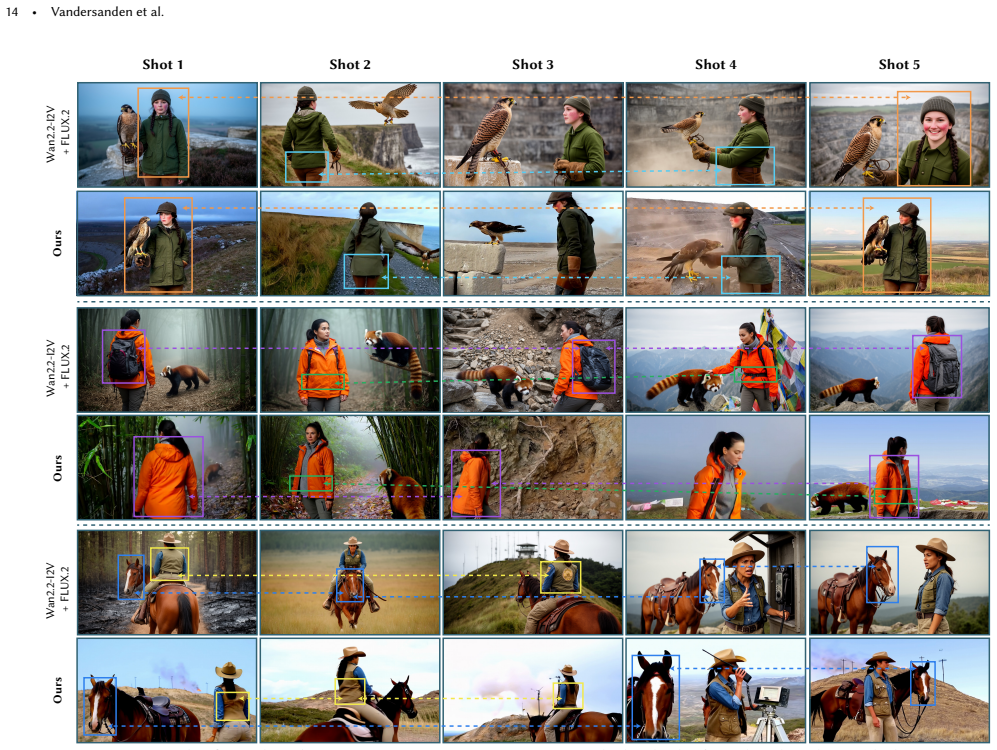Screen dimensions: 997x750
Task: Open the image with colorful prayer flags
Action: 716,360
